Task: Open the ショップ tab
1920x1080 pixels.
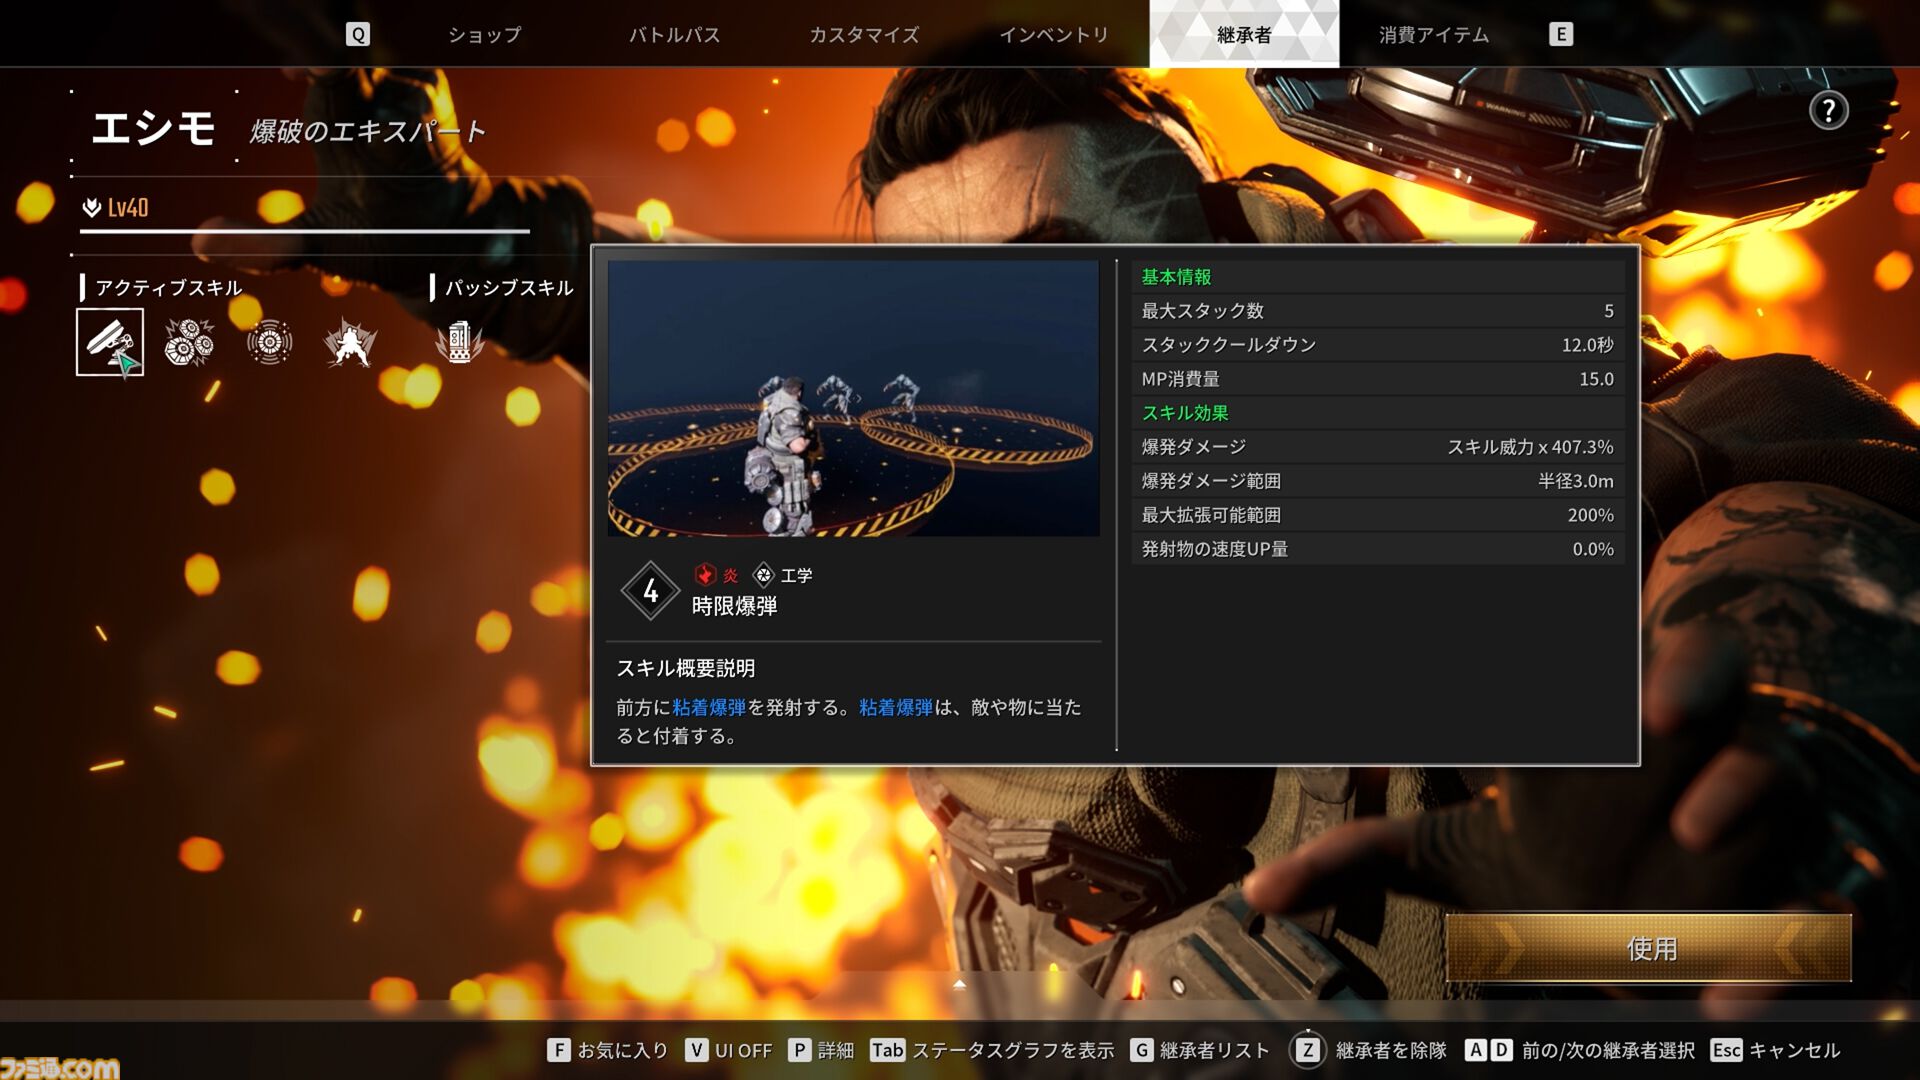Action: [x=484, y=34]
